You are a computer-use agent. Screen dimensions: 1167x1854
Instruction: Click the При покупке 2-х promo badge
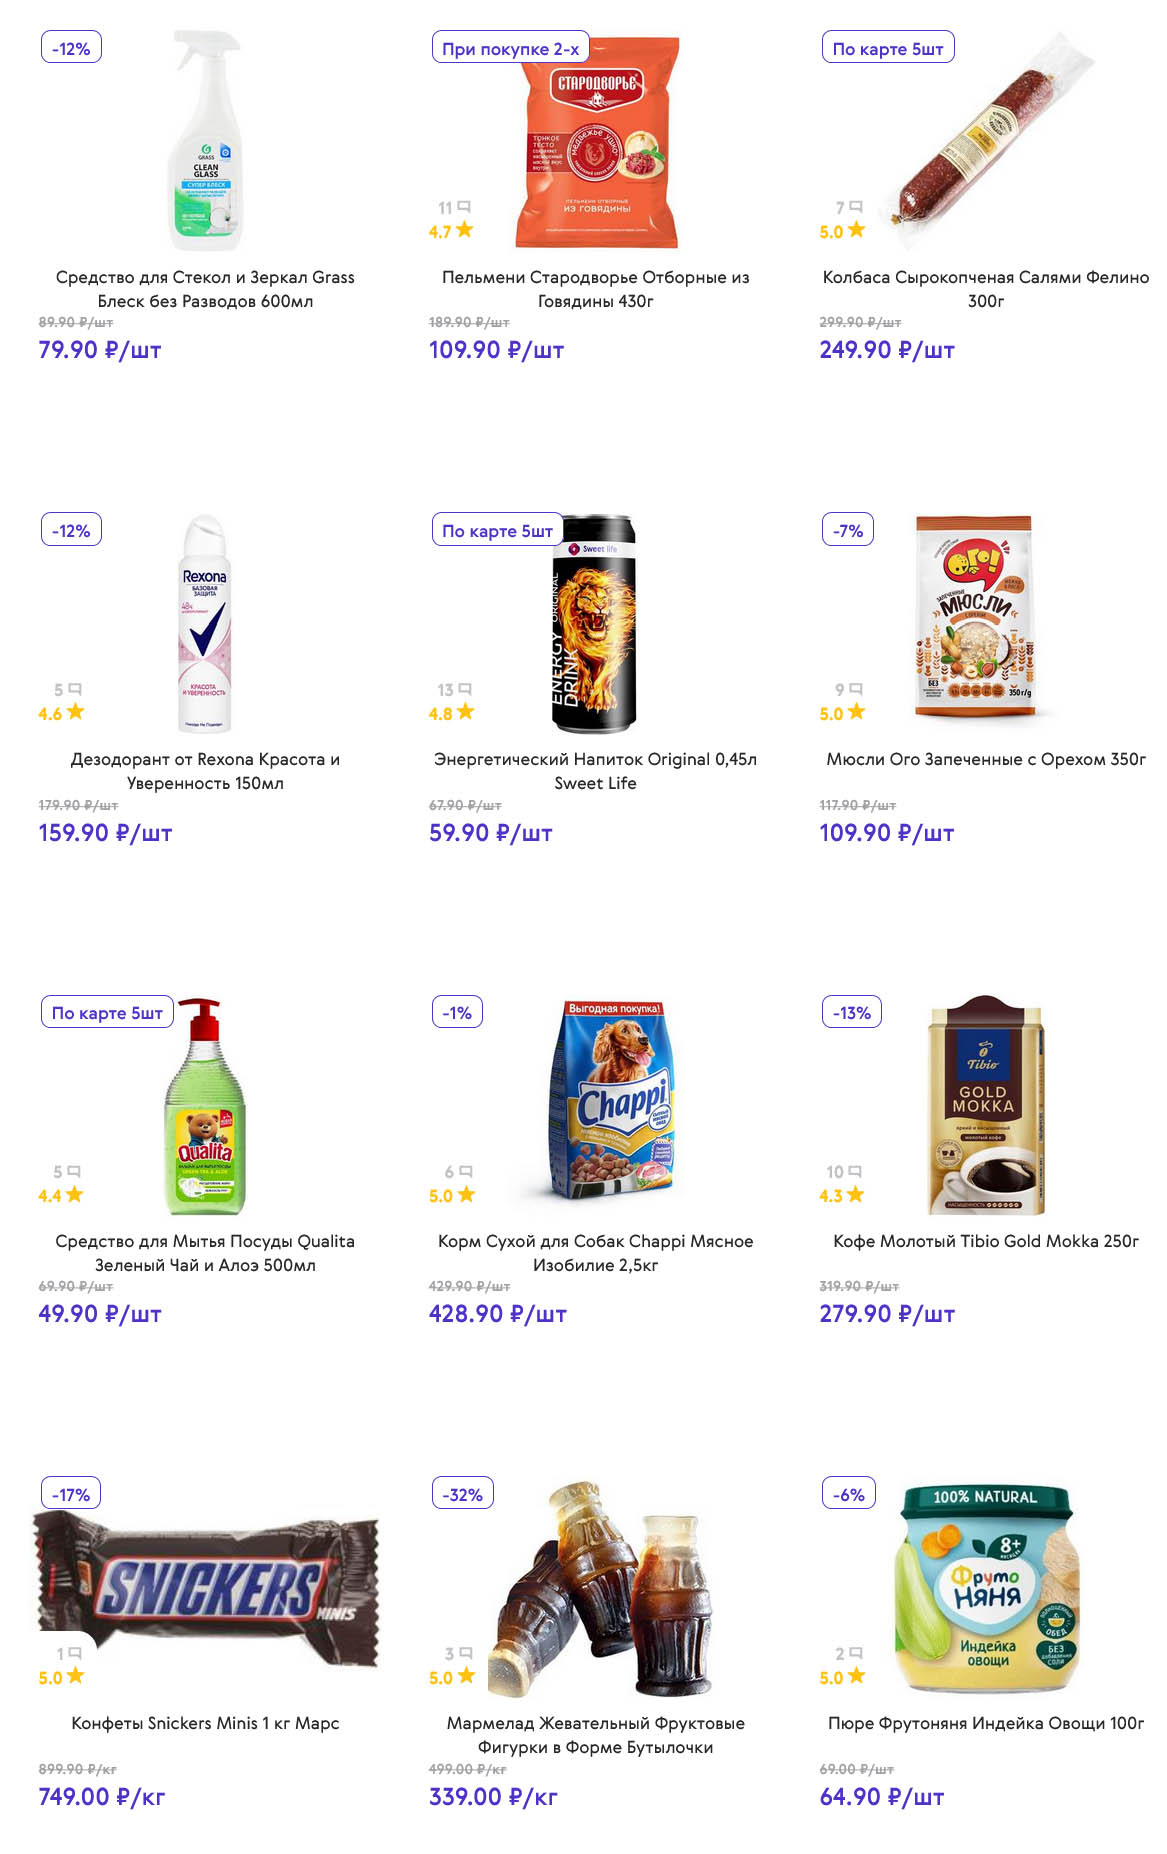click(x=510, y=48)
